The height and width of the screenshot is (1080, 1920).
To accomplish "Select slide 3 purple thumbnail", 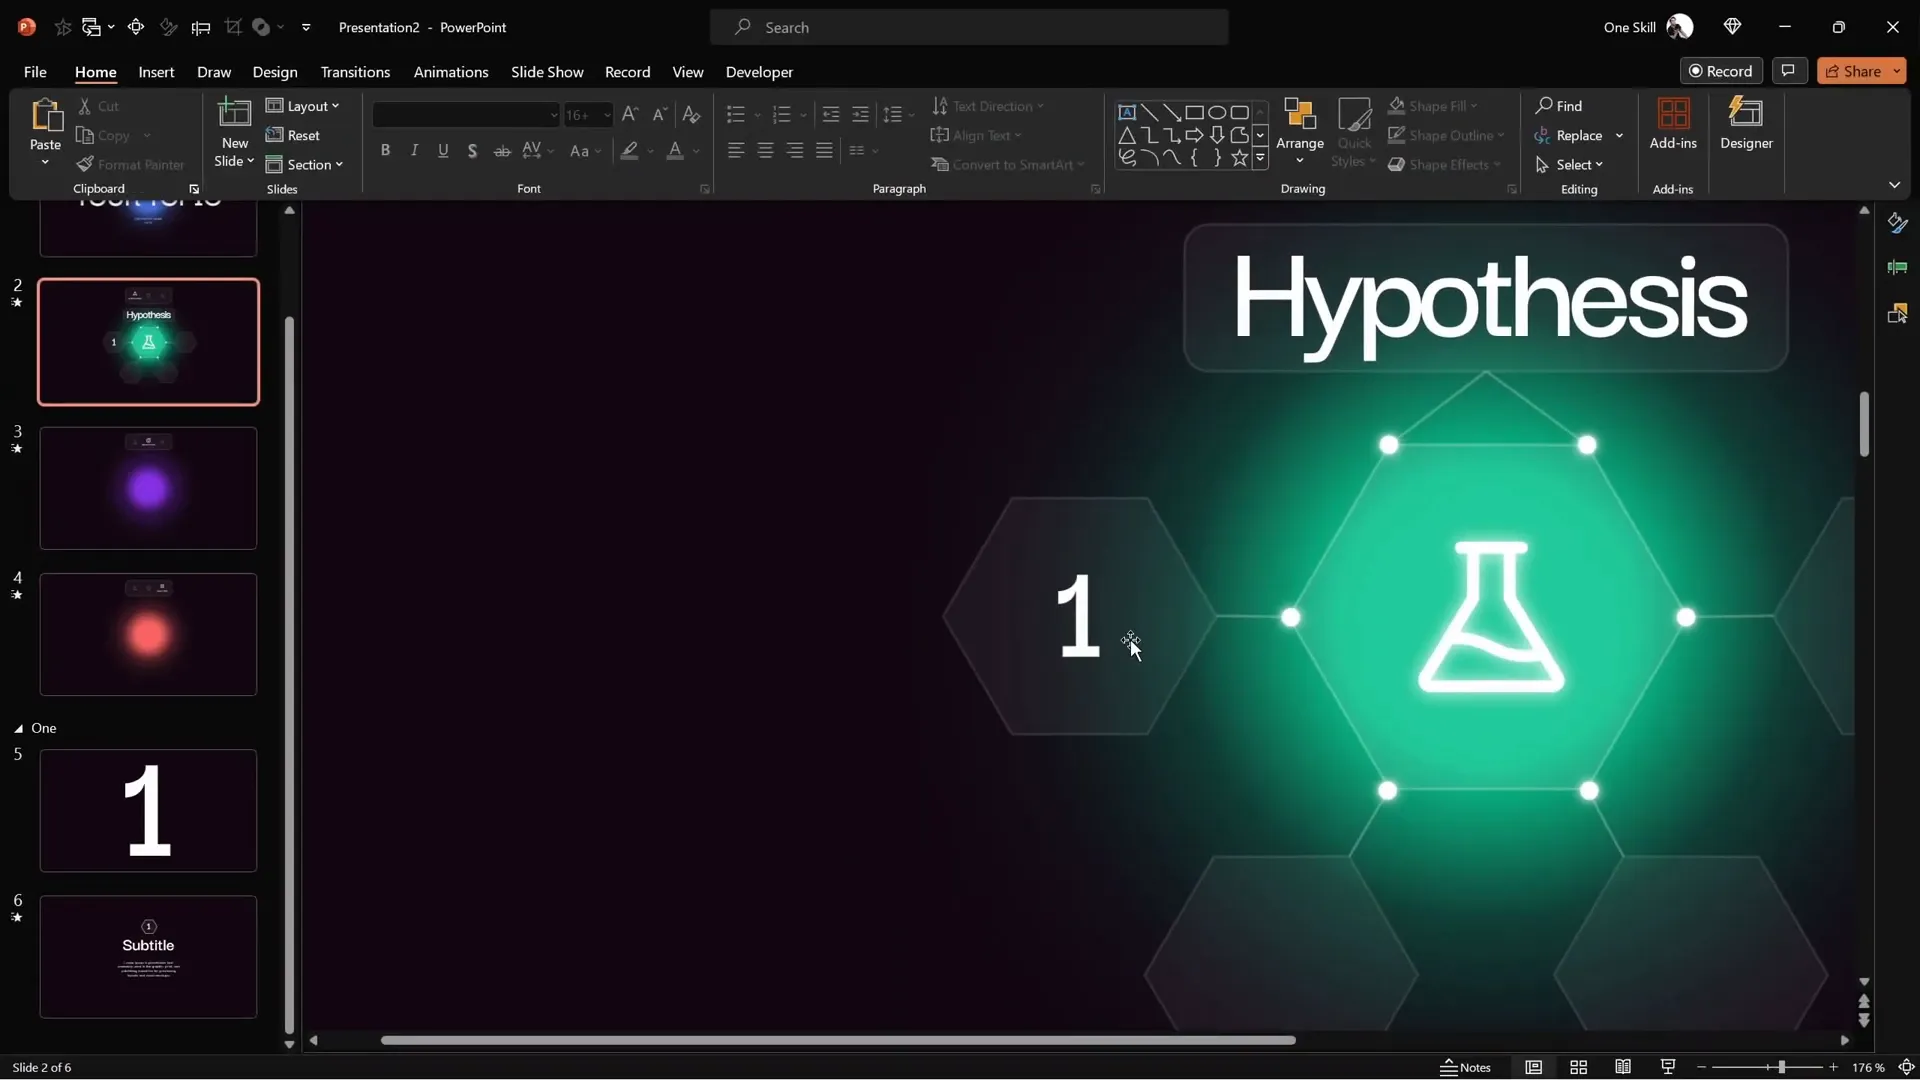I will tap(148, 489).
